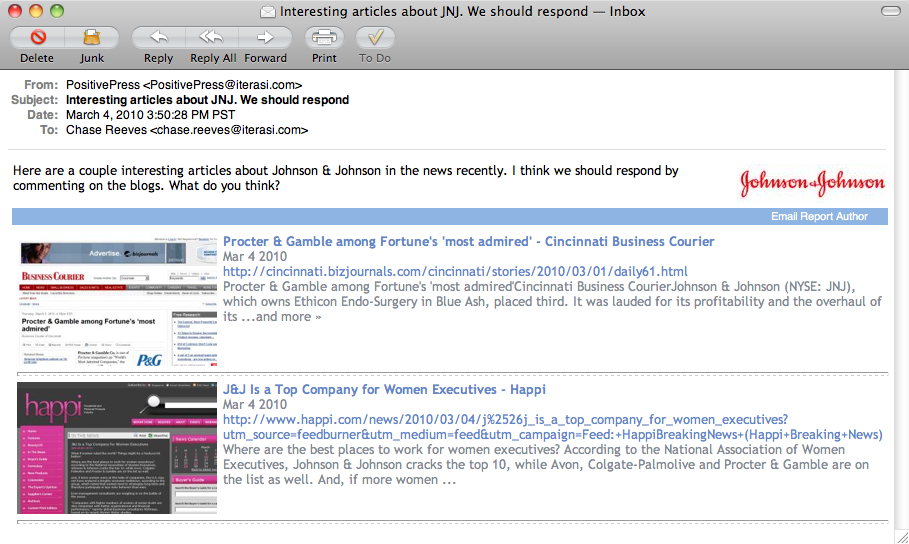This screenshot has height=544, width=909.
Task: Close the message window
Action: 14,11
